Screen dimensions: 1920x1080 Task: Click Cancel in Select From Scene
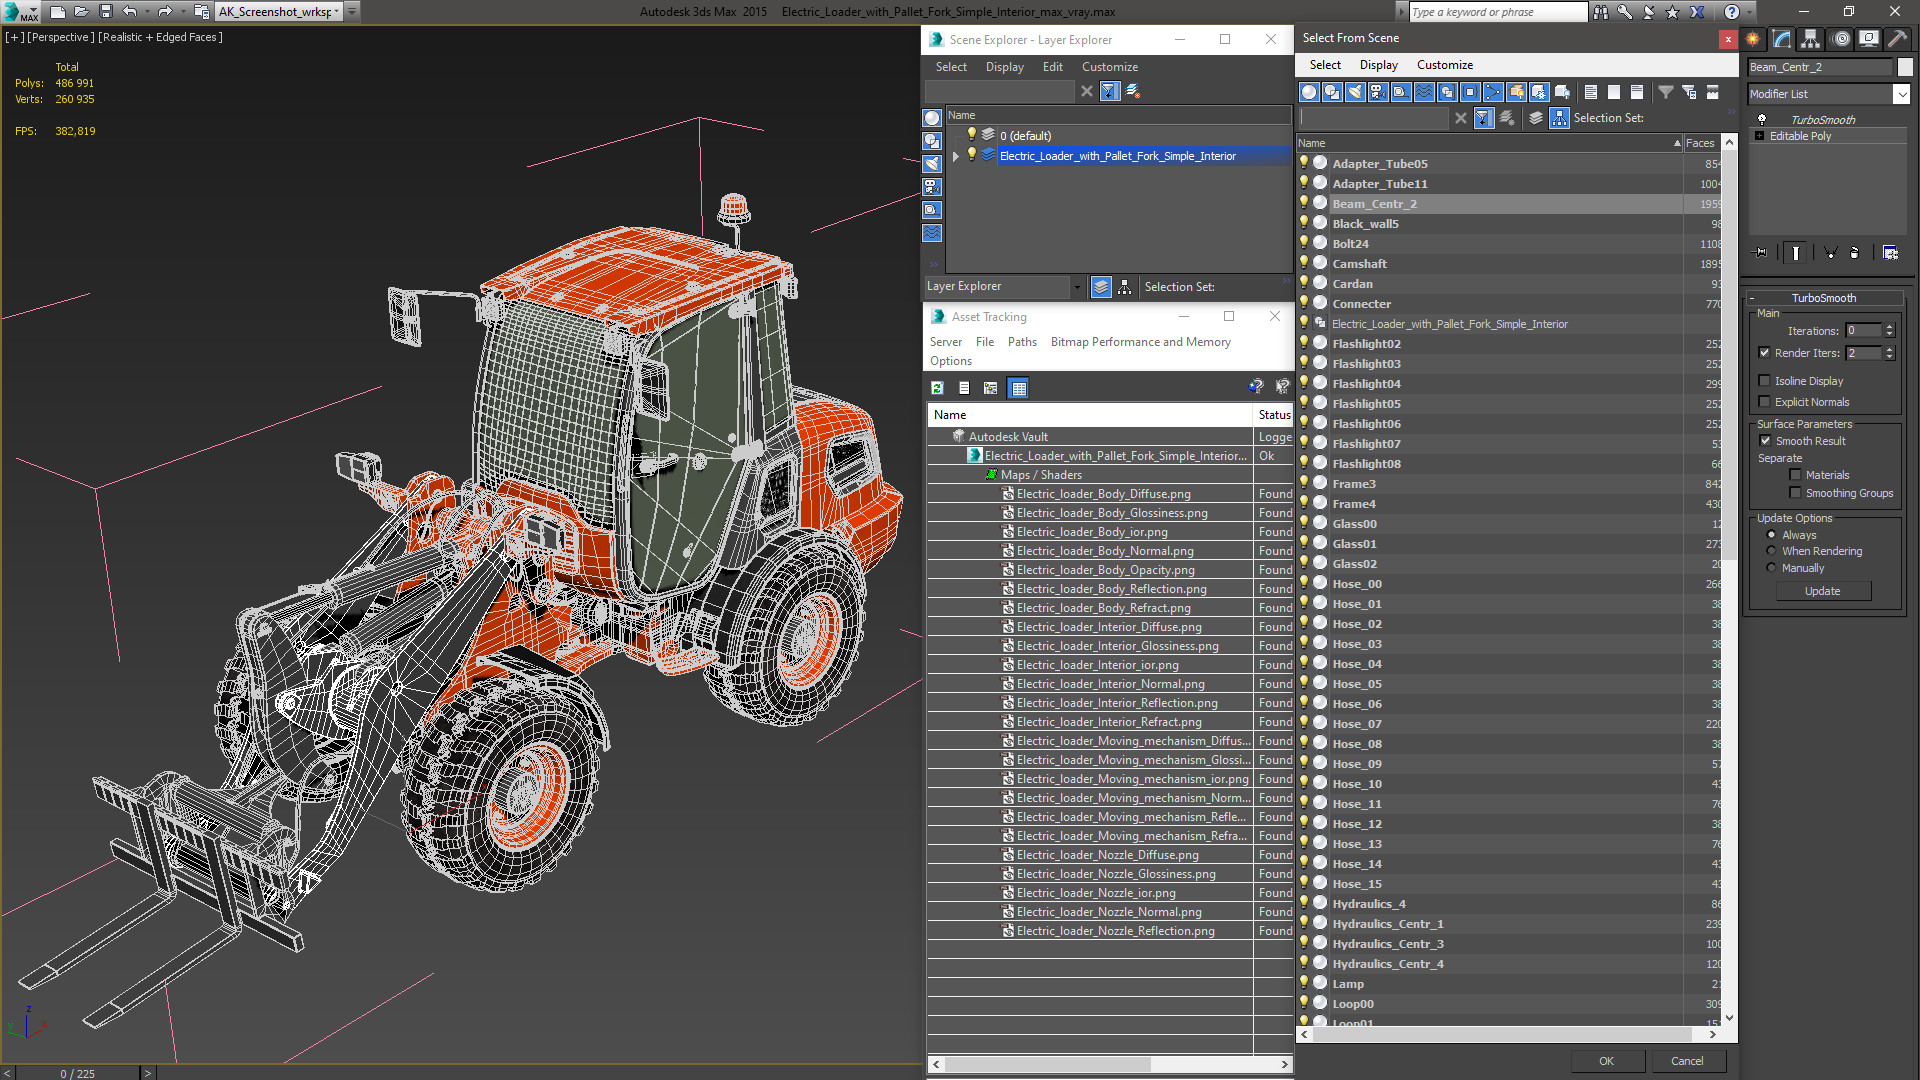point(1687,1061)
